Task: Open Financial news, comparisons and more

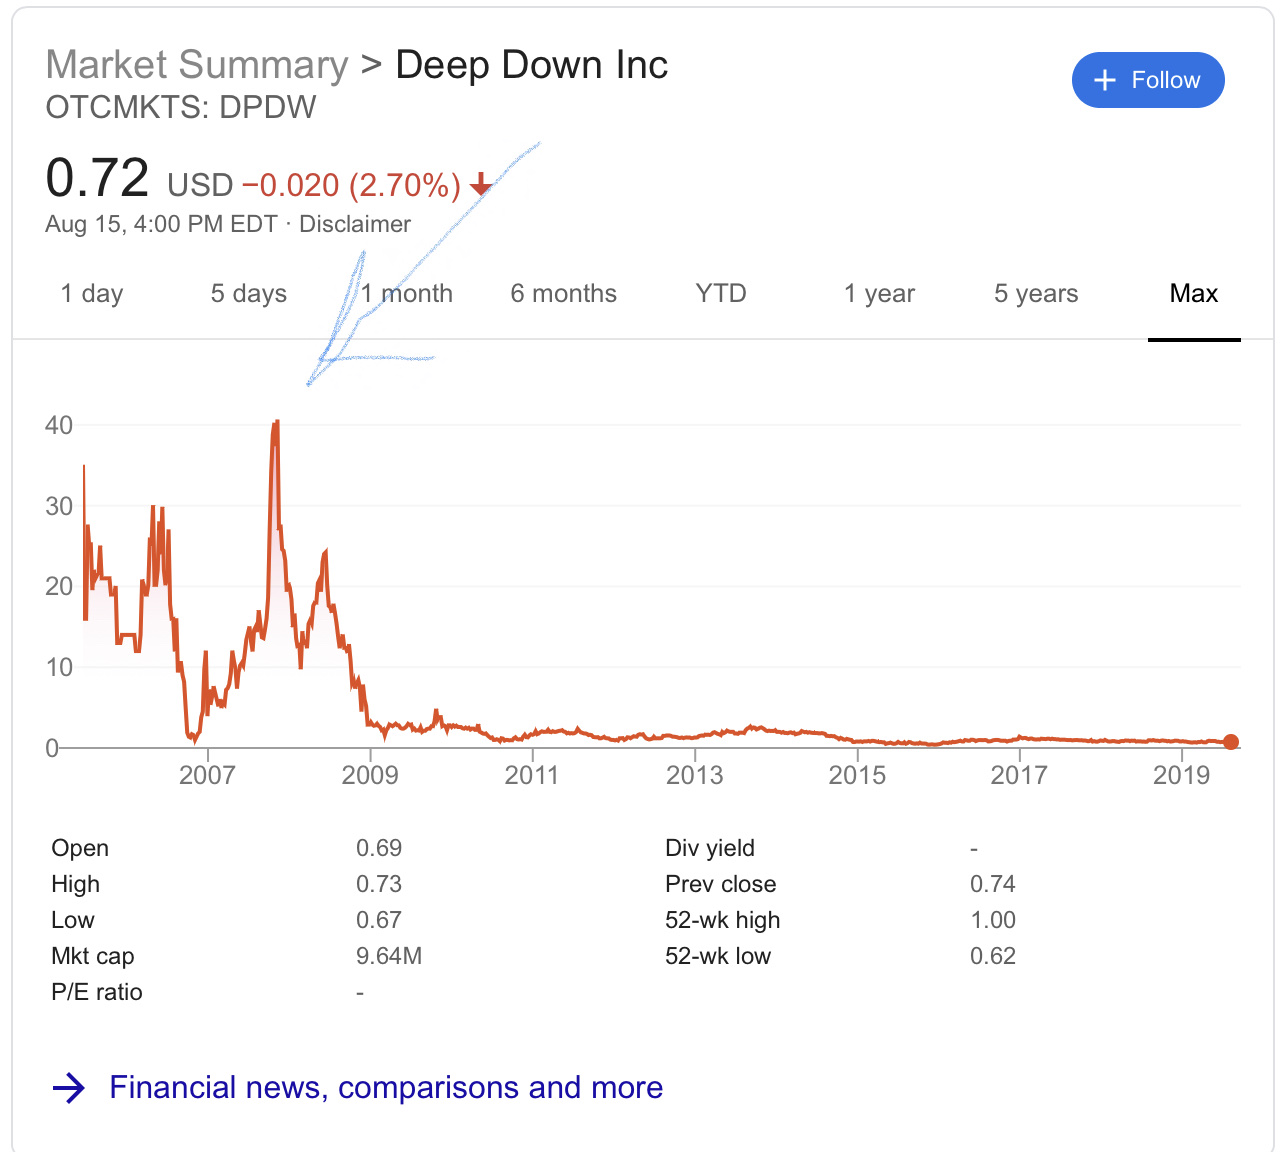Action: [x=386, y=1088]
